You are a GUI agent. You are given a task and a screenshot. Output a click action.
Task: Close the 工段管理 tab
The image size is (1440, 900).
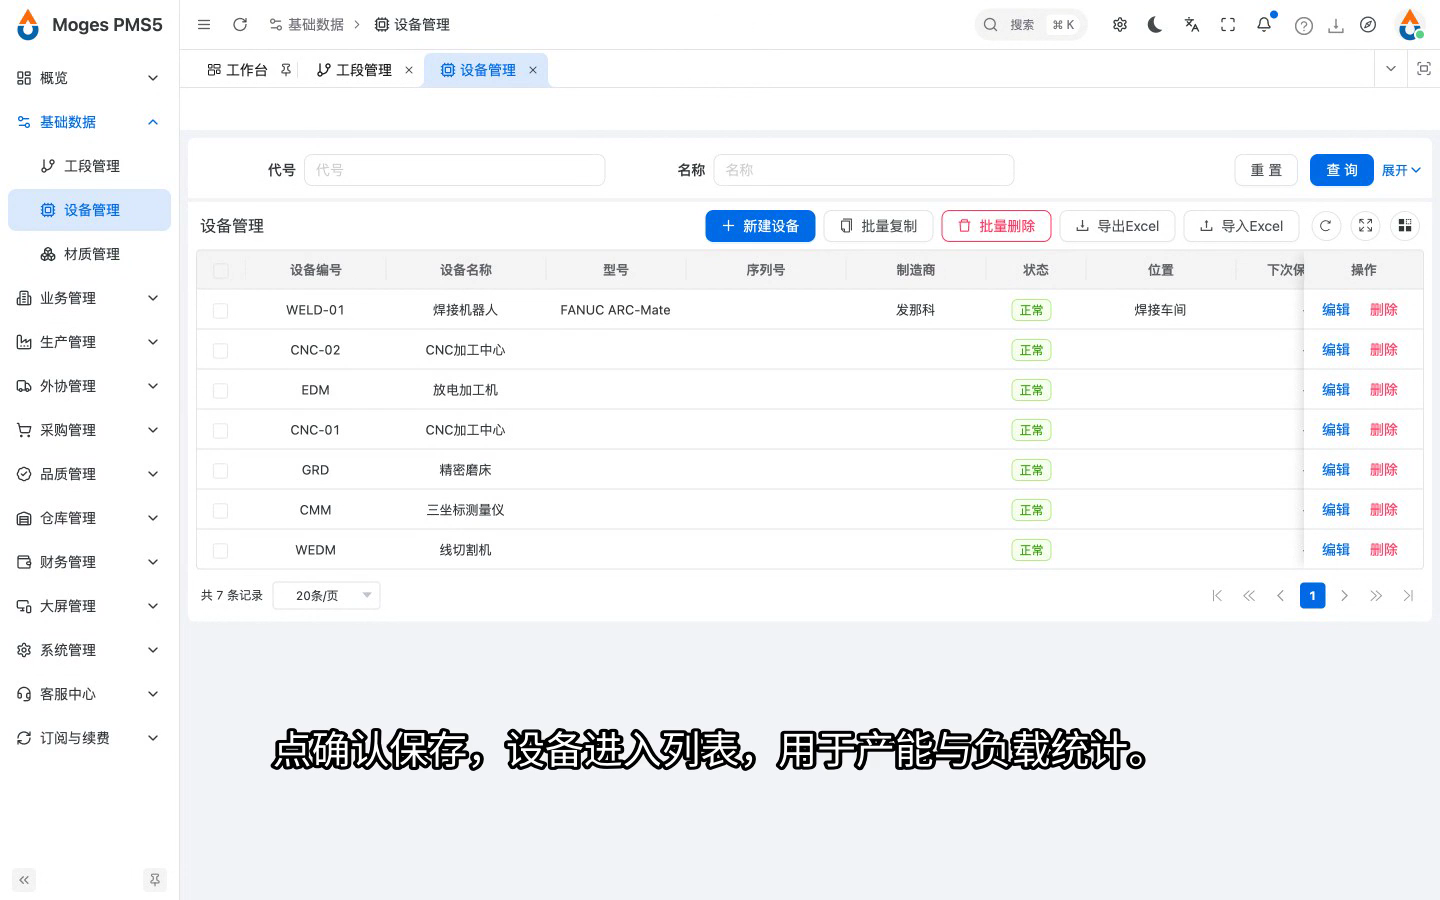click(x=409, y=70)
